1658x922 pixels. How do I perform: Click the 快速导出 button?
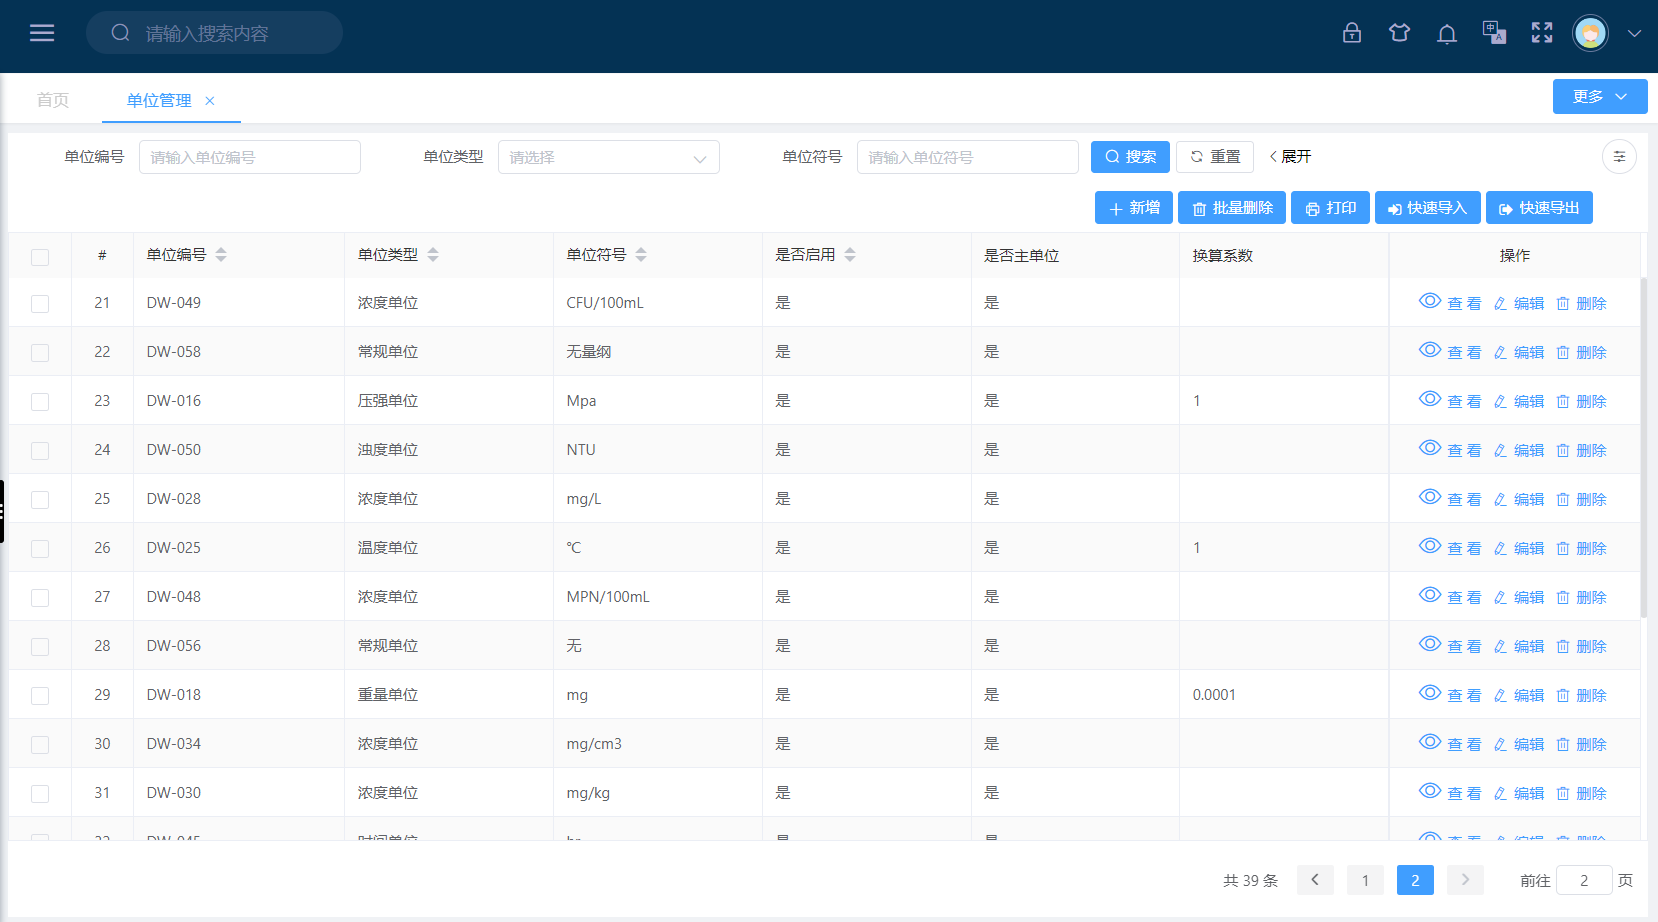[x=1539, y=208]
